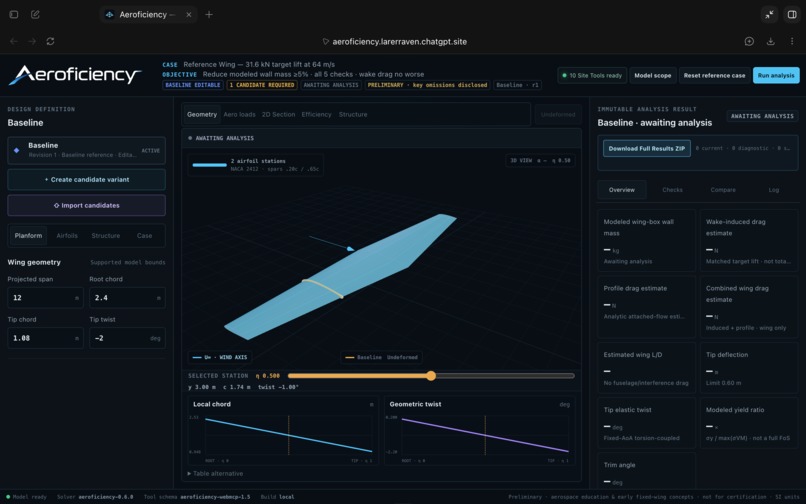Image resolution: width=806 pixels, height=504 pixels.
Task: Click the Local chord chart
Action: tap(282, 430)
